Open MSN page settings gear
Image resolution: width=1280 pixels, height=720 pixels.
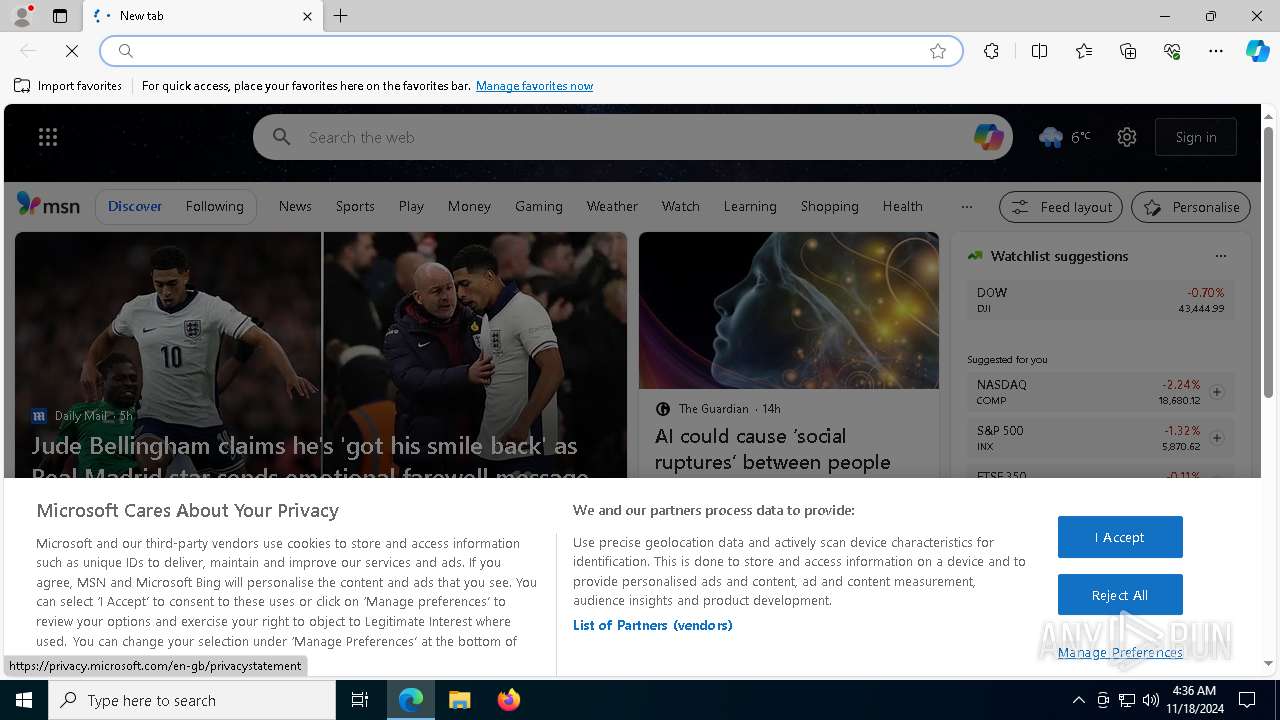1127,137
